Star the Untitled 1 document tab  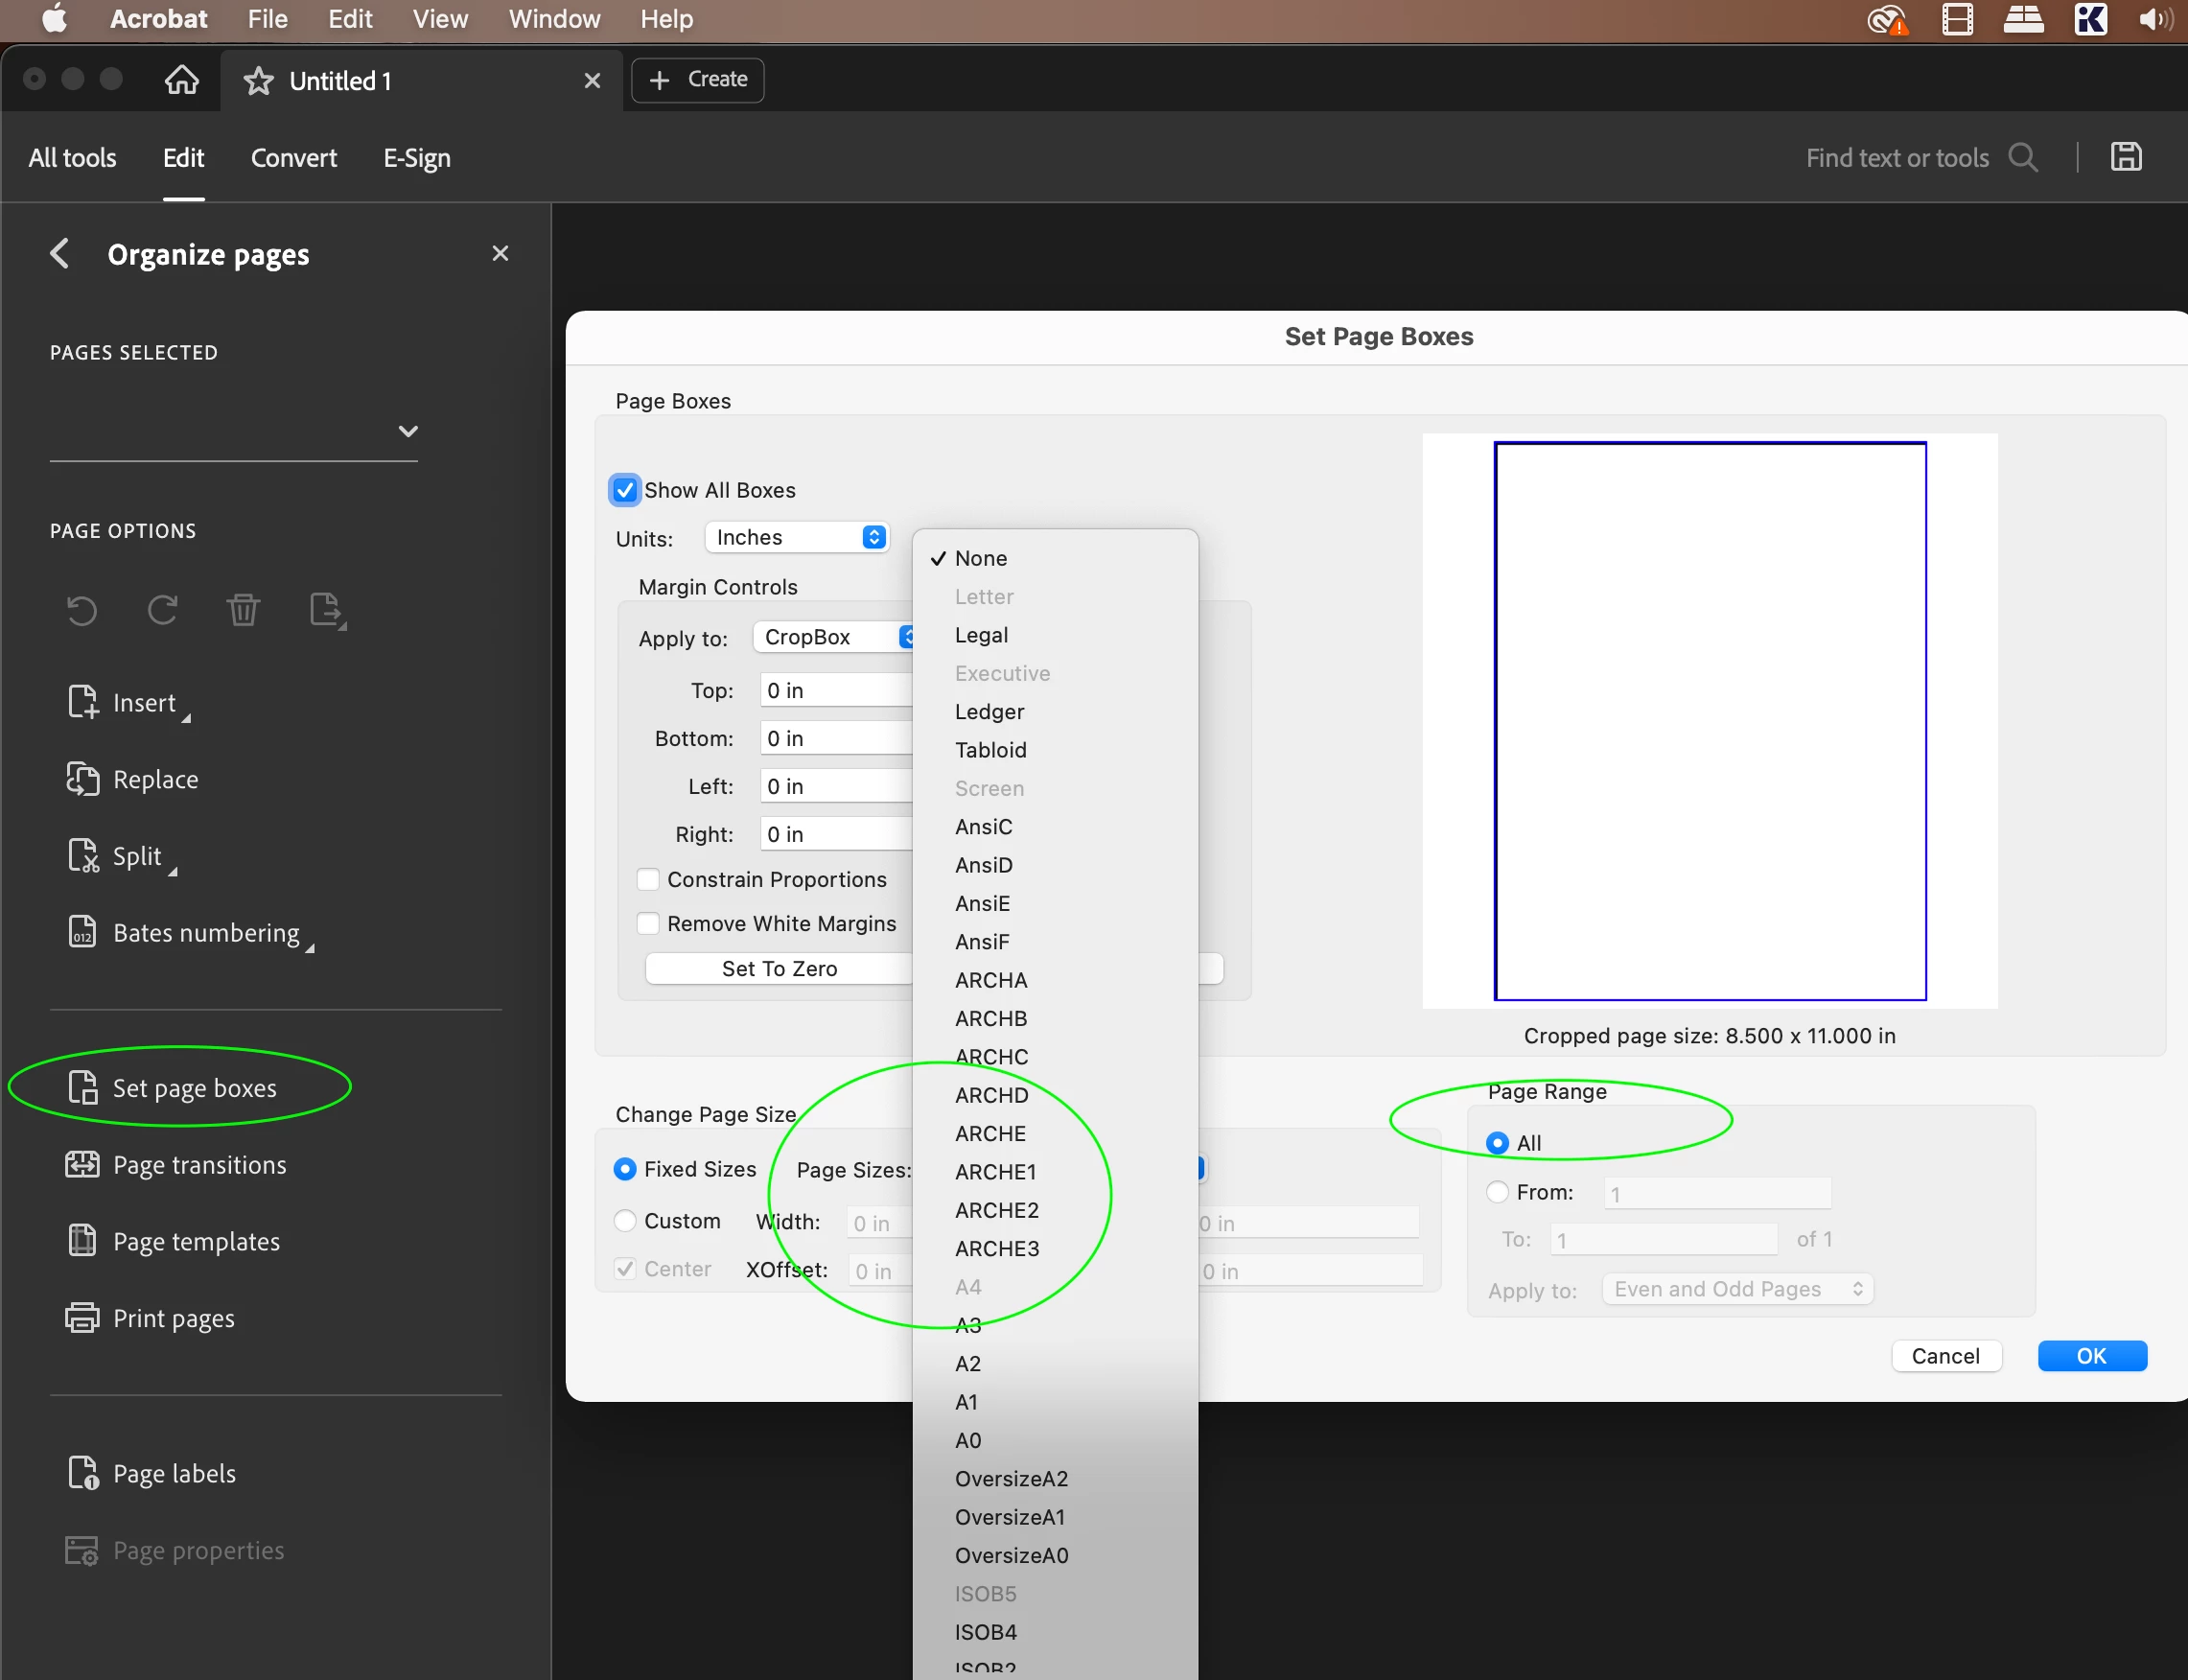258,81
